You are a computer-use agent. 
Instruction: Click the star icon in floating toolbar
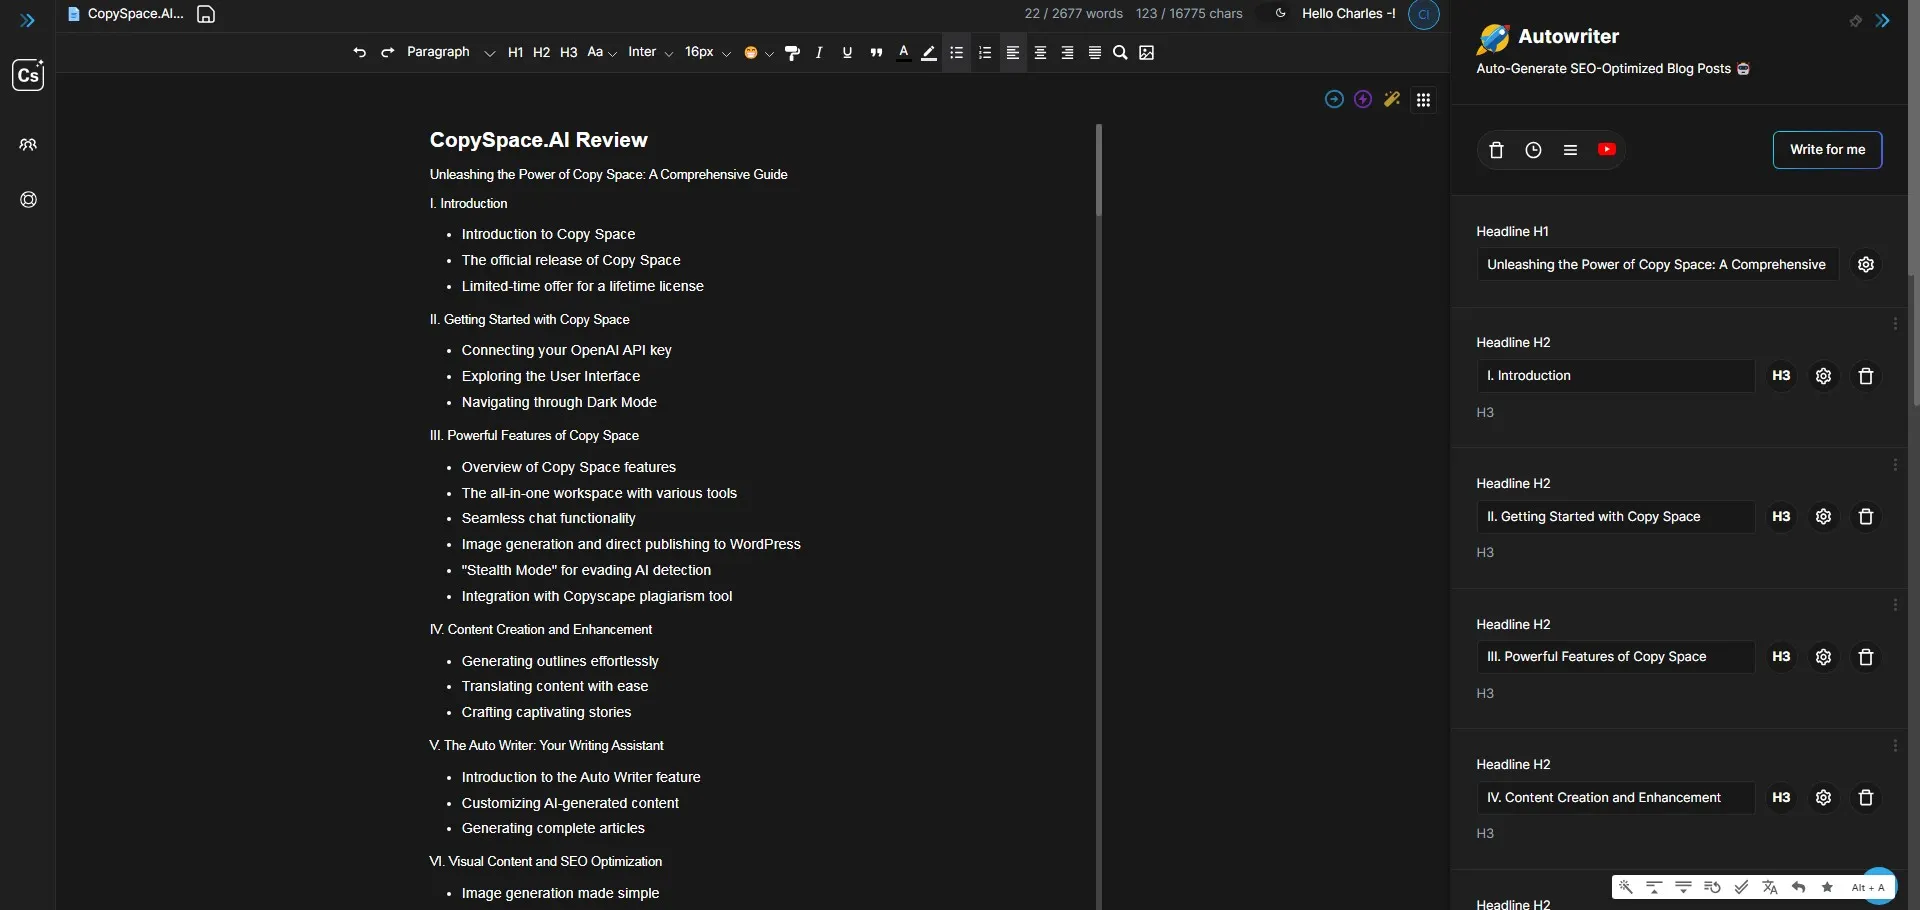1828,887
